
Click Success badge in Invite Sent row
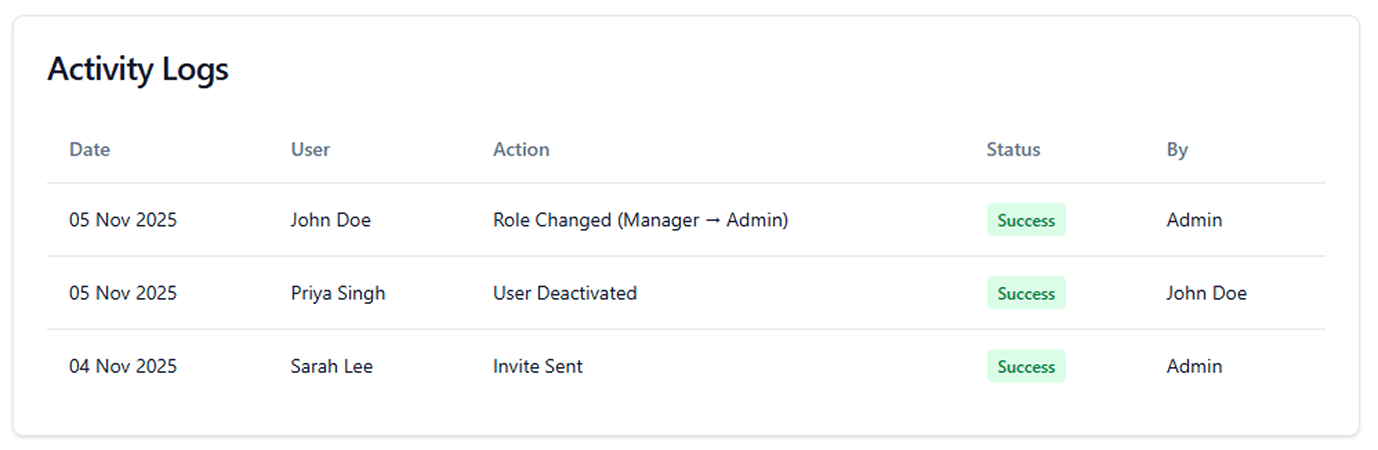coord(1026,366)
